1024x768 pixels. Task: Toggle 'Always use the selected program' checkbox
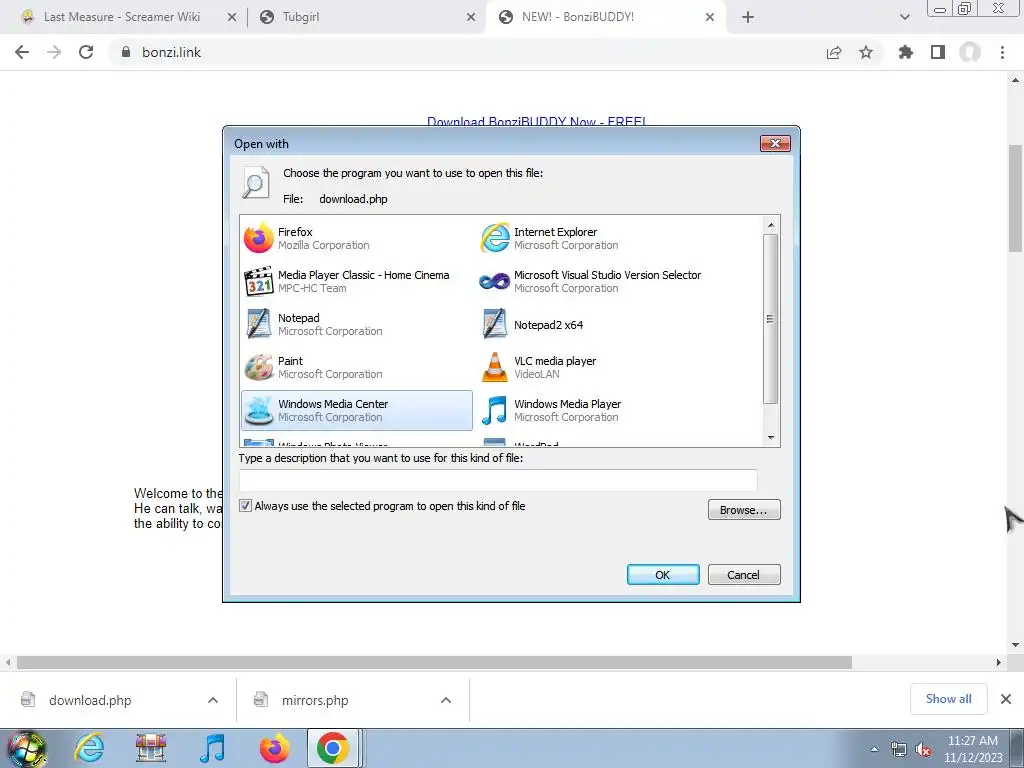coord(246,505)
